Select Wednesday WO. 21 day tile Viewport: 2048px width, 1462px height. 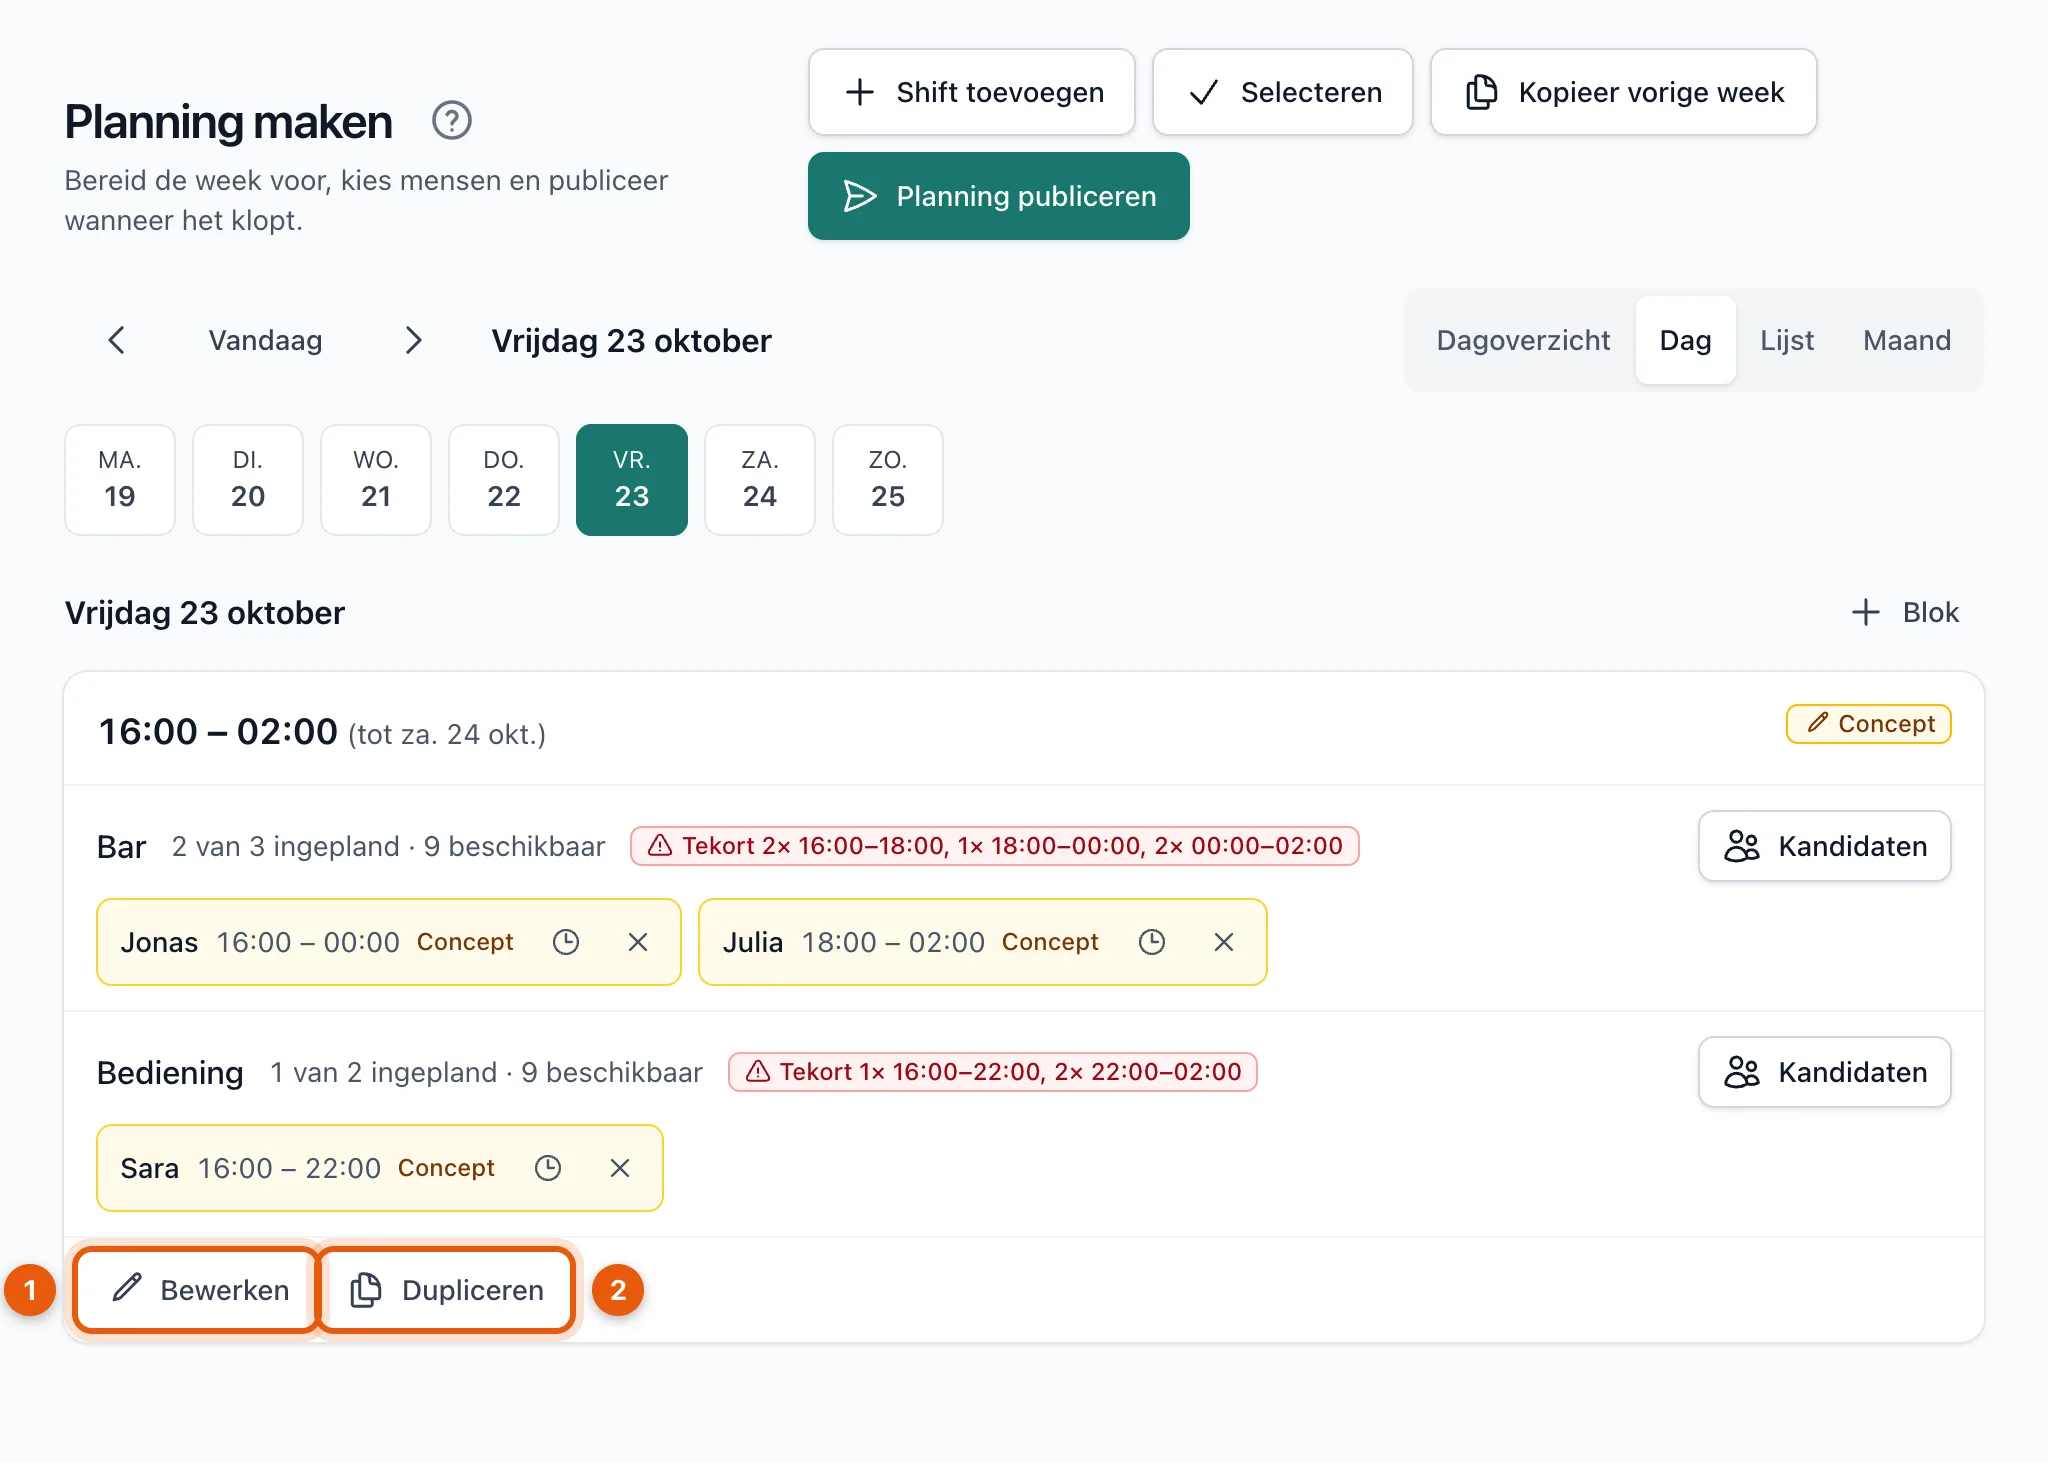tap(376, 480)
